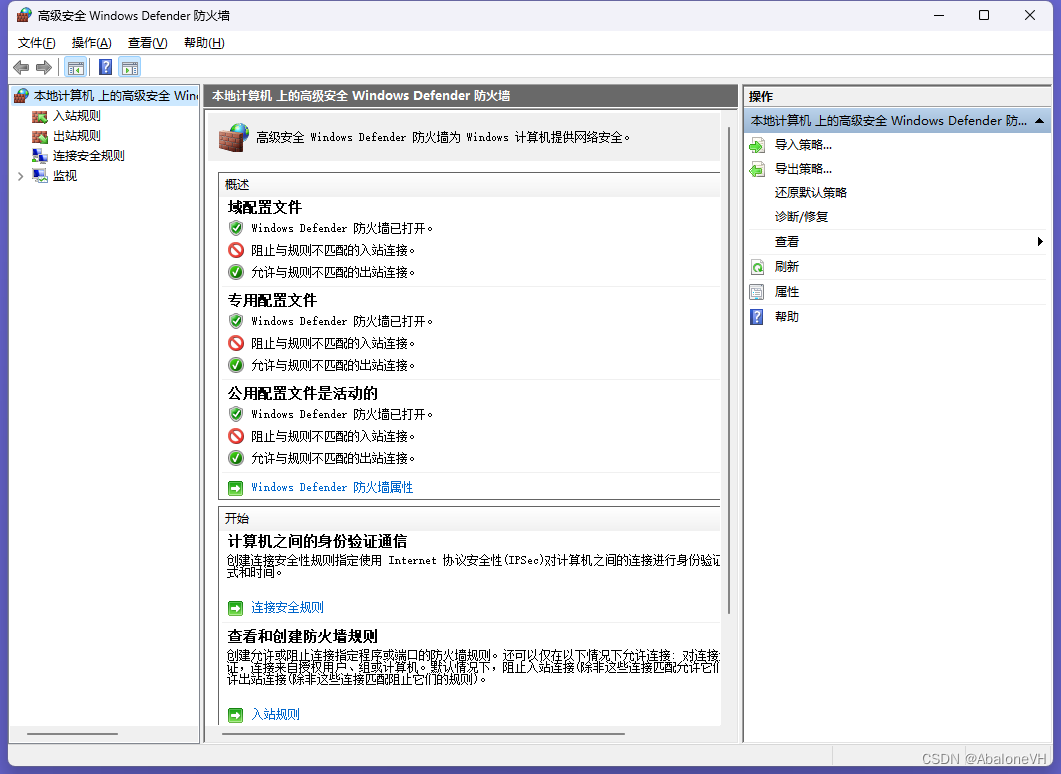The height and width of the screenshot is (774, 1061).
Task: Open the 文件(F) menu
Action: [37, 43]
